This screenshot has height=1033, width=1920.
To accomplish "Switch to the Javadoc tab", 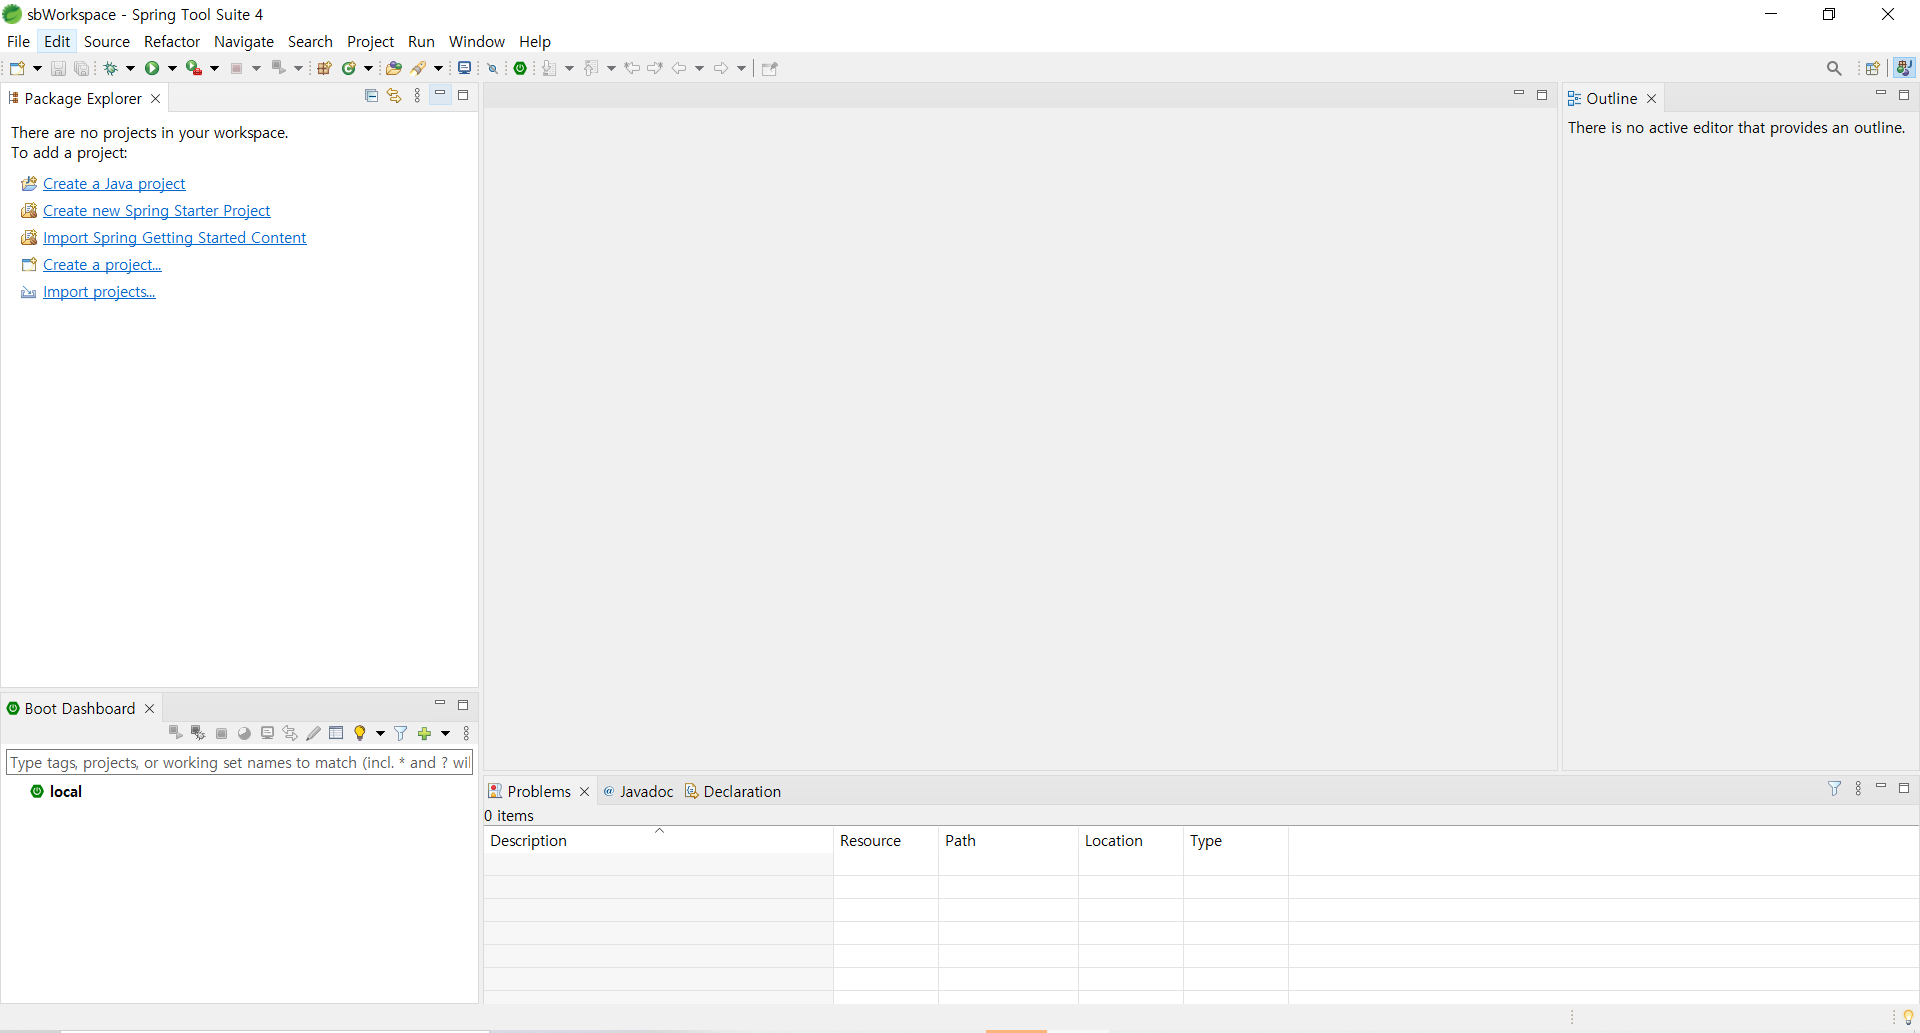I will 638,791.
